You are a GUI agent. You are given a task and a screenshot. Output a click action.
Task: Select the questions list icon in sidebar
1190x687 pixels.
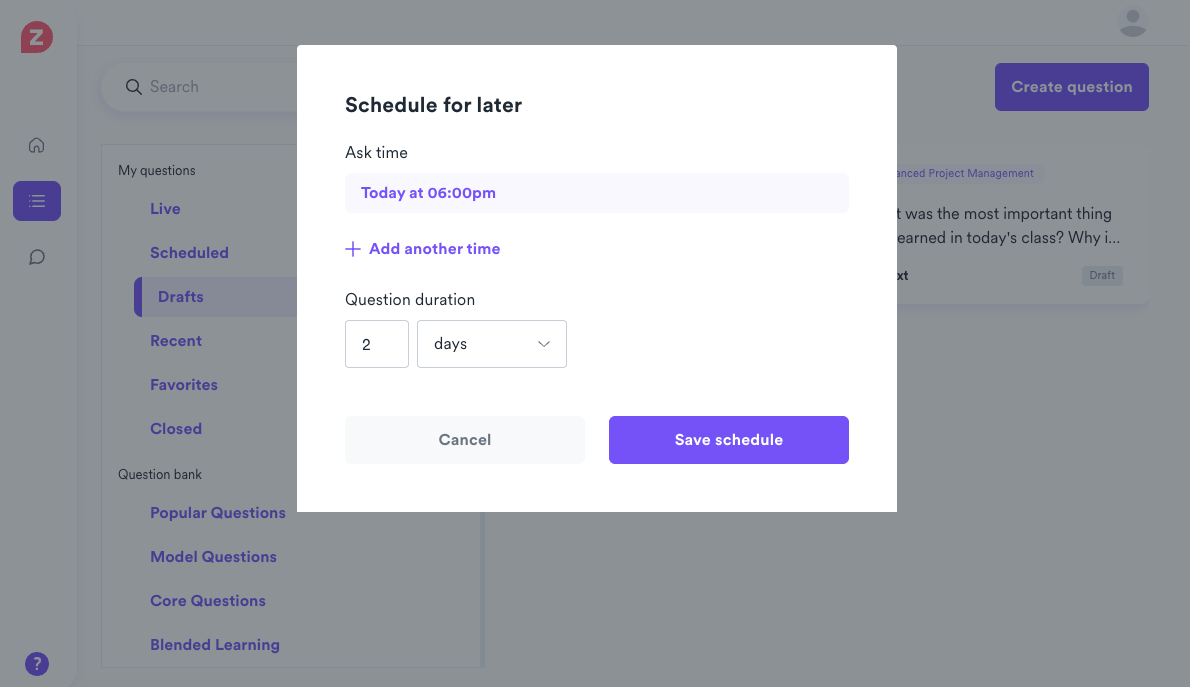coord(37,201)
